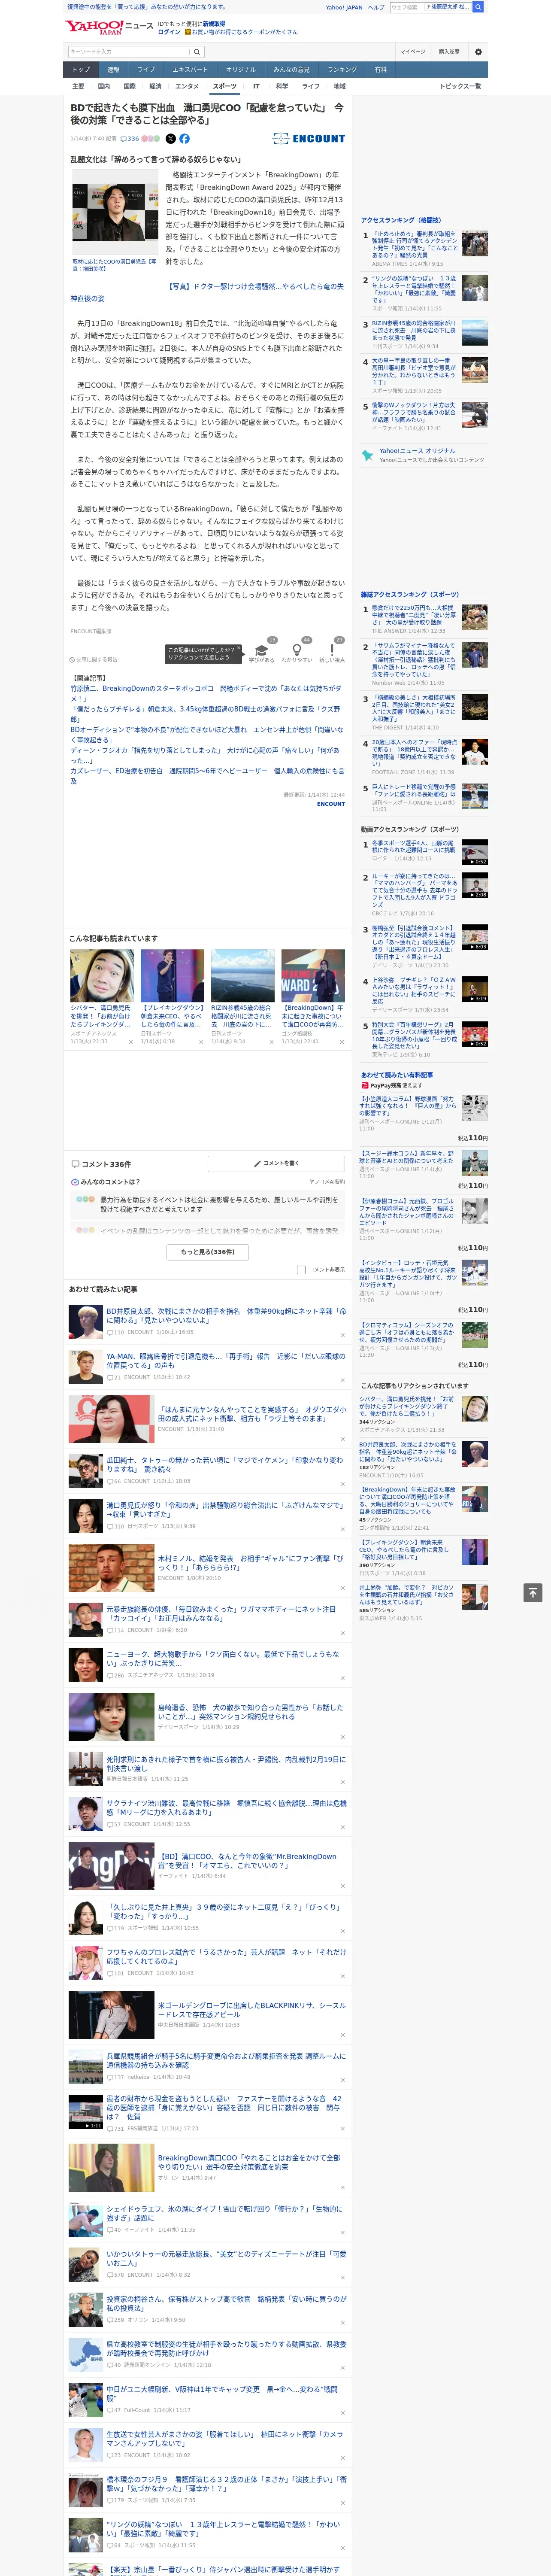Image resolution: width=551 pixels, height=2576 pixels.
Task: Click the top-bar web search button
Action: pos(478,7)
